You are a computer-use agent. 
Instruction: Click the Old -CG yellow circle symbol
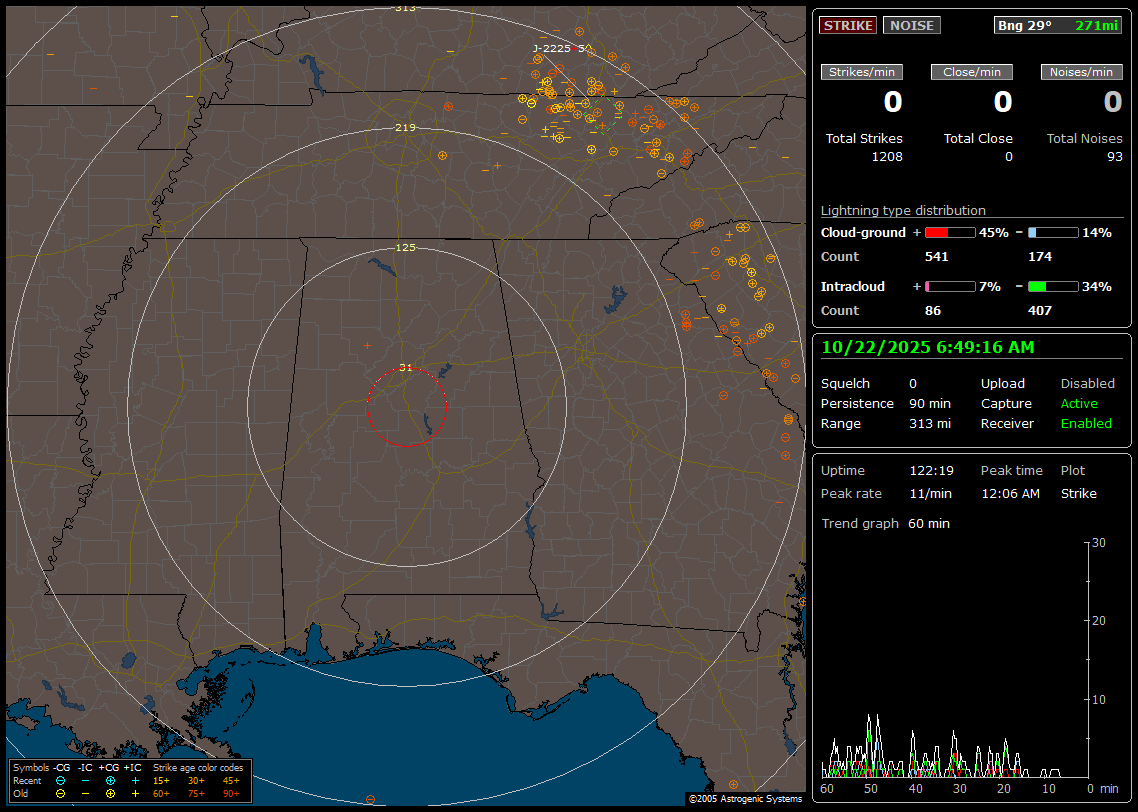(x=60, y=793)
